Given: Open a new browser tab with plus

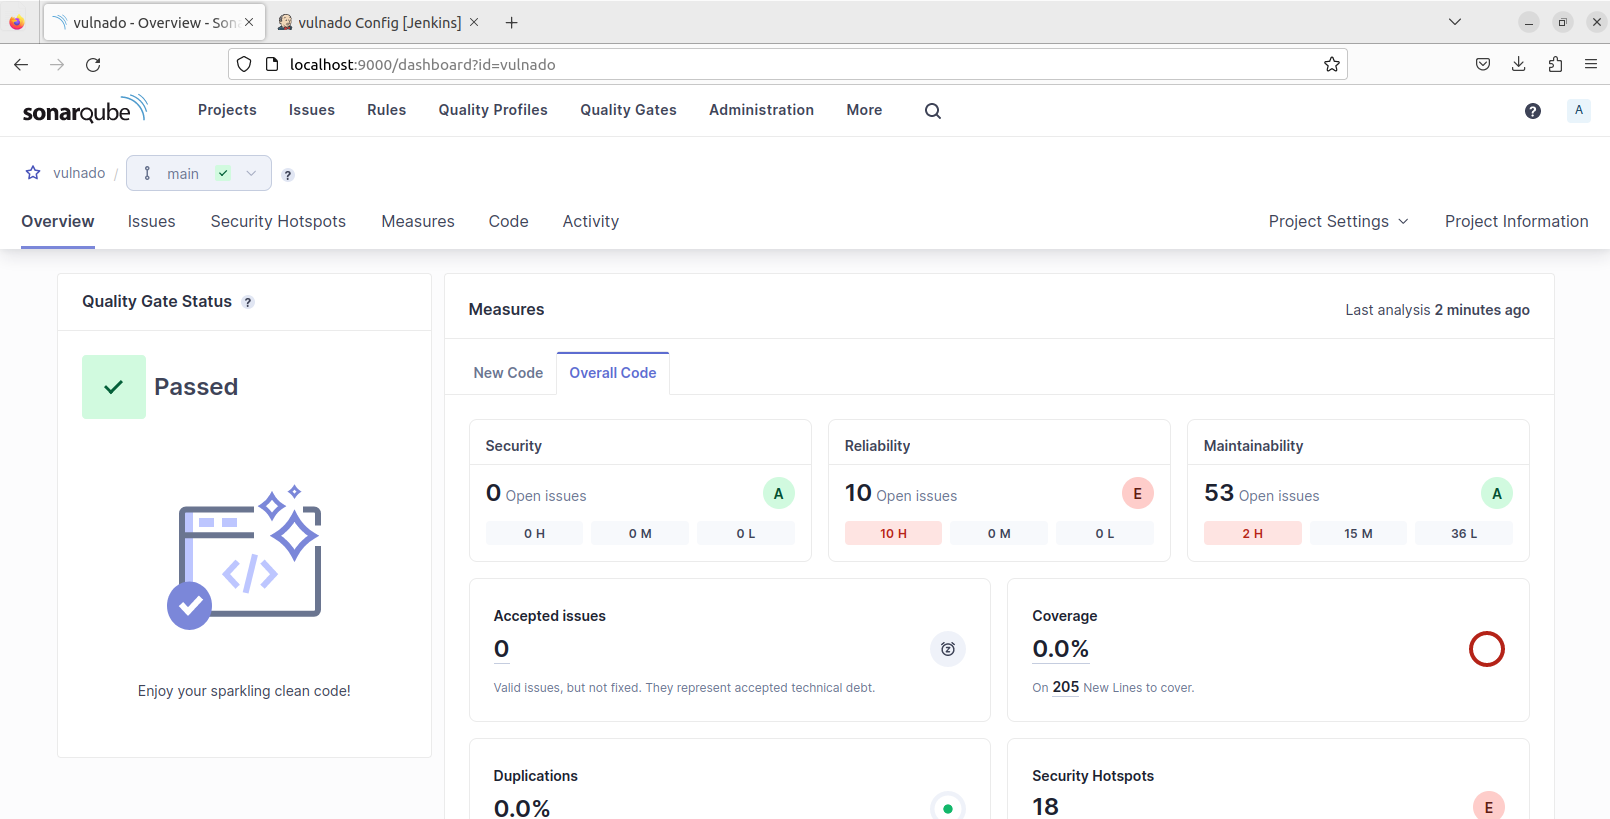Looking at the screenshot, I should (x=511, y=22).
